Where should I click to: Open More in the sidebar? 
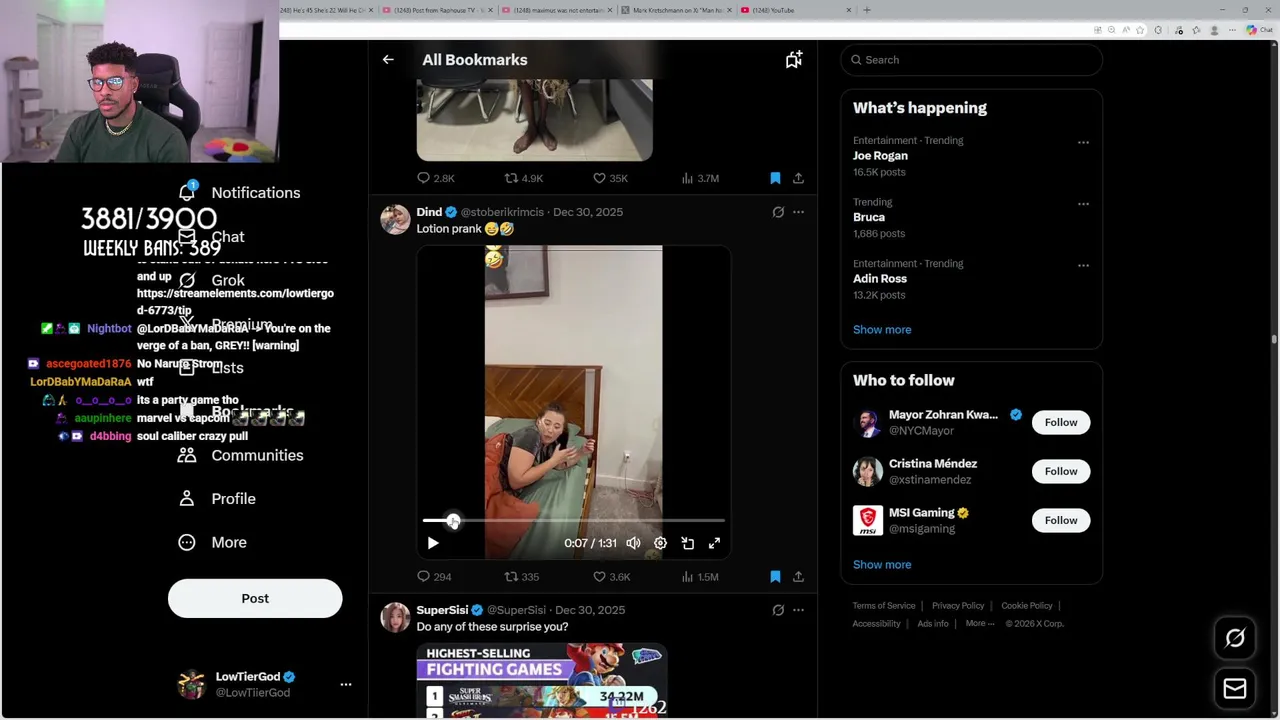[212, 542]
